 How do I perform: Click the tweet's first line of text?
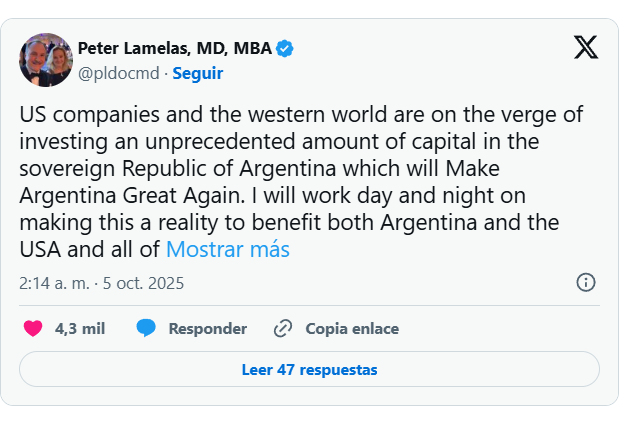(301, 114)
